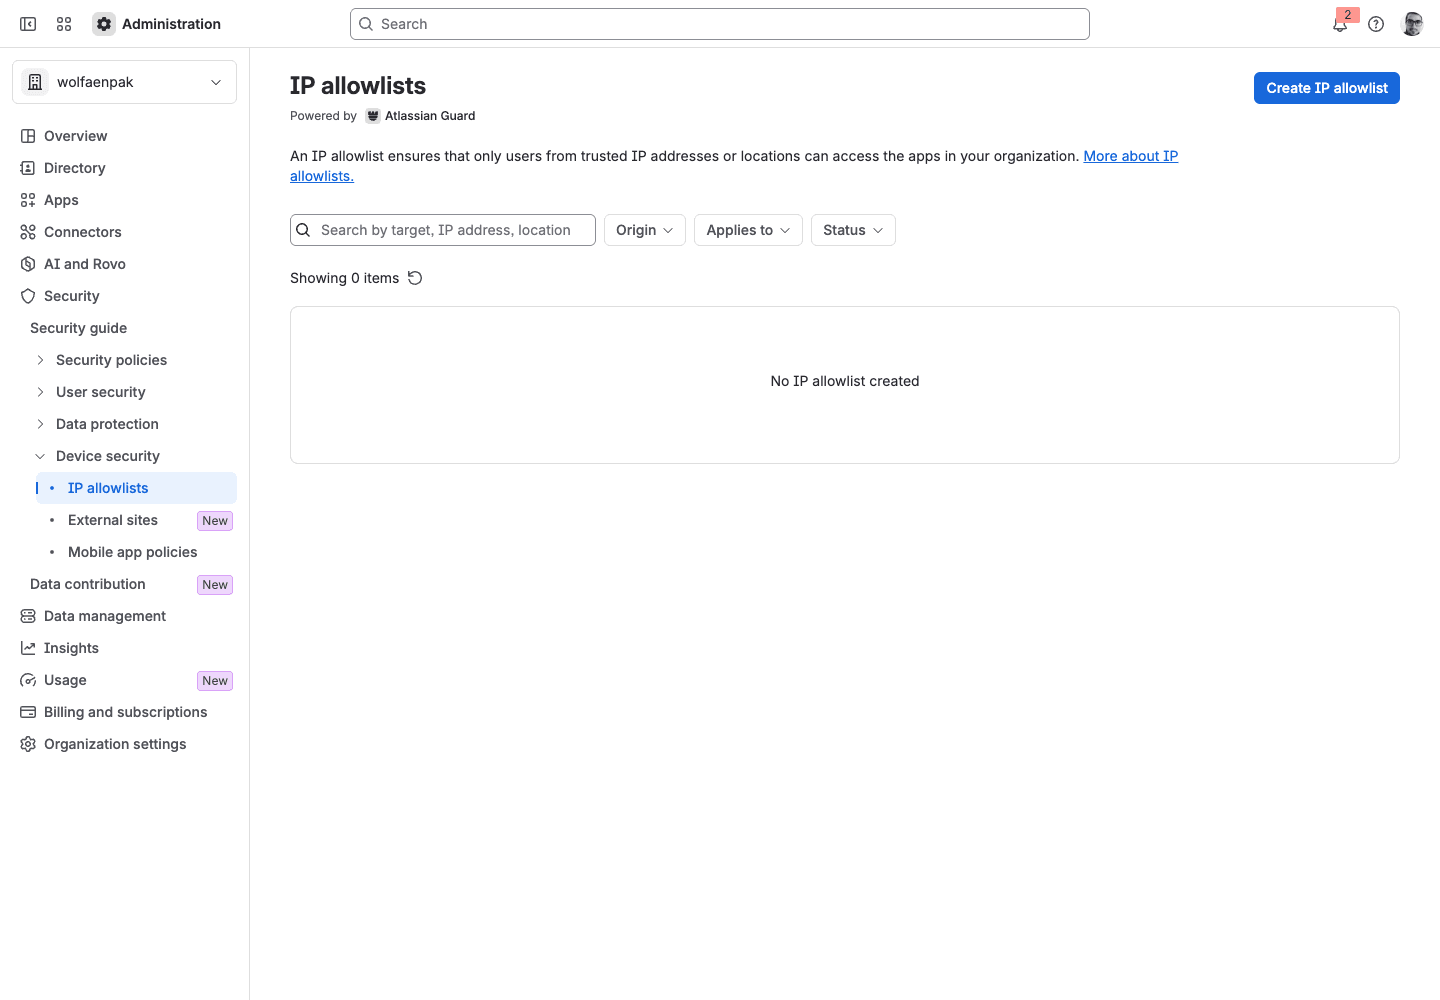Expand the Data protection section
1440x1000 pixels.
coord(40,424)
